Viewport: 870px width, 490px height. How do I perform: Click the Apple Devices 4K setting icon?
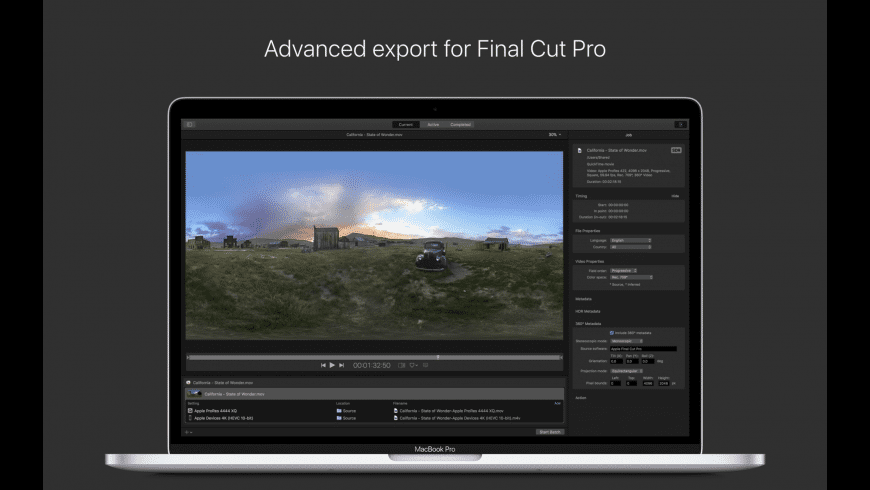click(x=190, y=418)
